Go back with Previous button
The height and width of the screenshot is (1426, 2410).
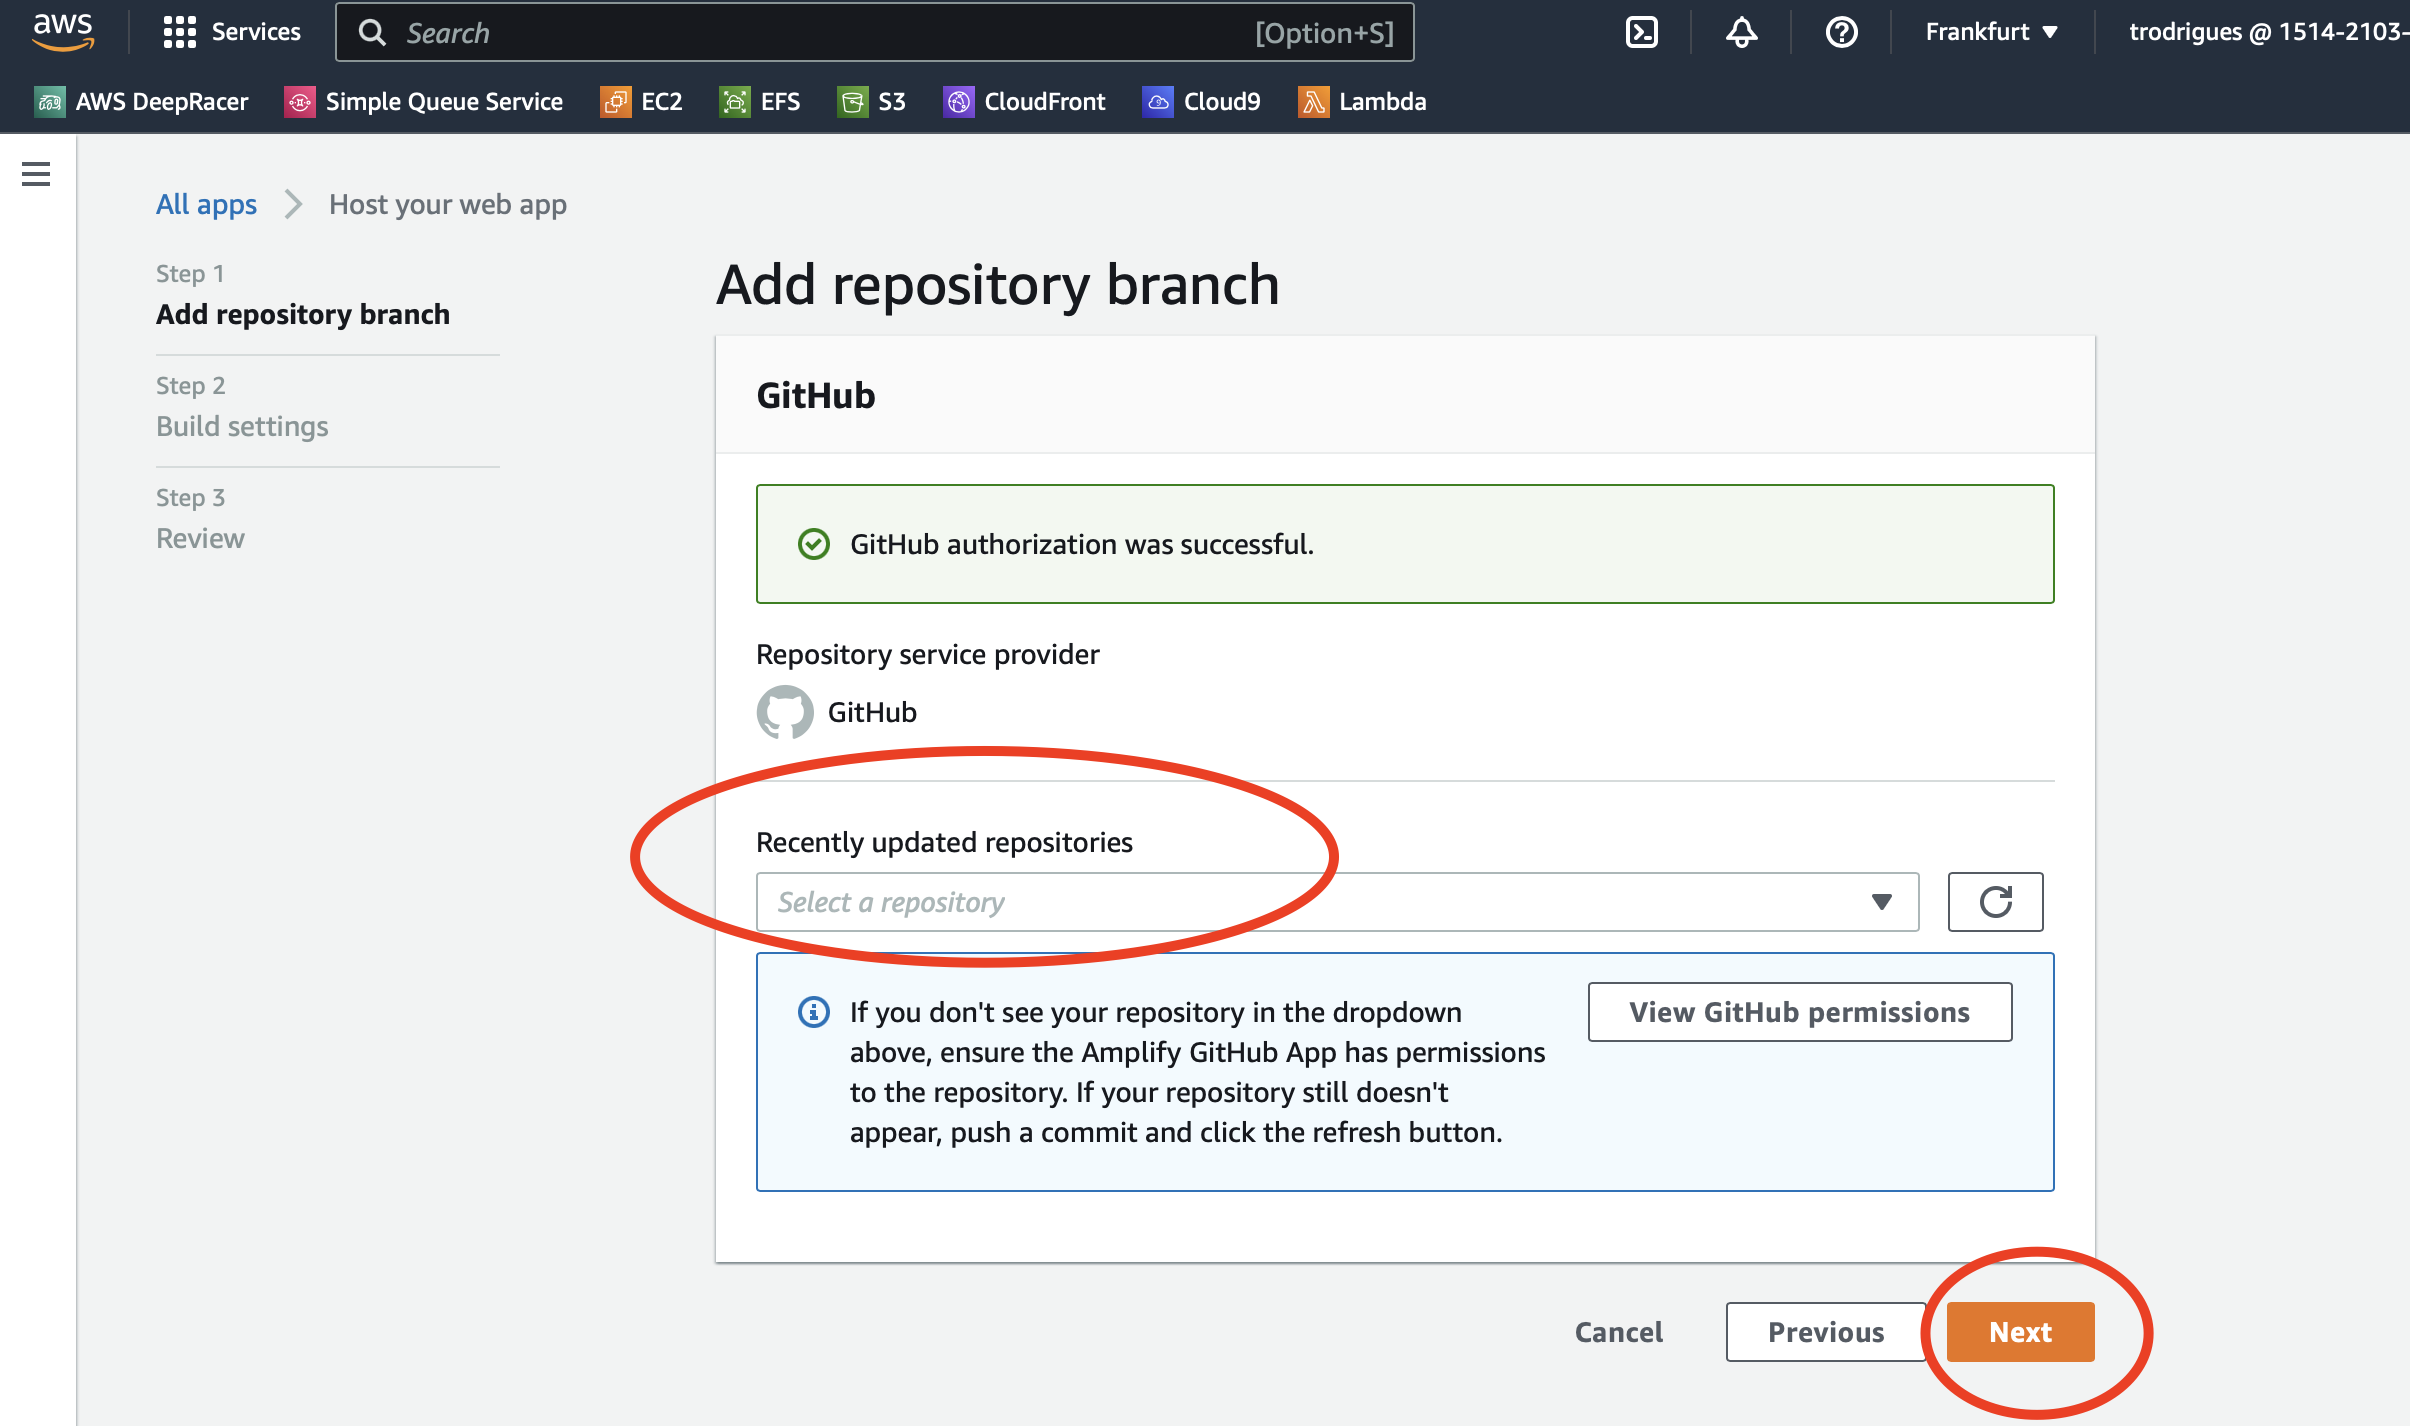click(1826, 1332)
